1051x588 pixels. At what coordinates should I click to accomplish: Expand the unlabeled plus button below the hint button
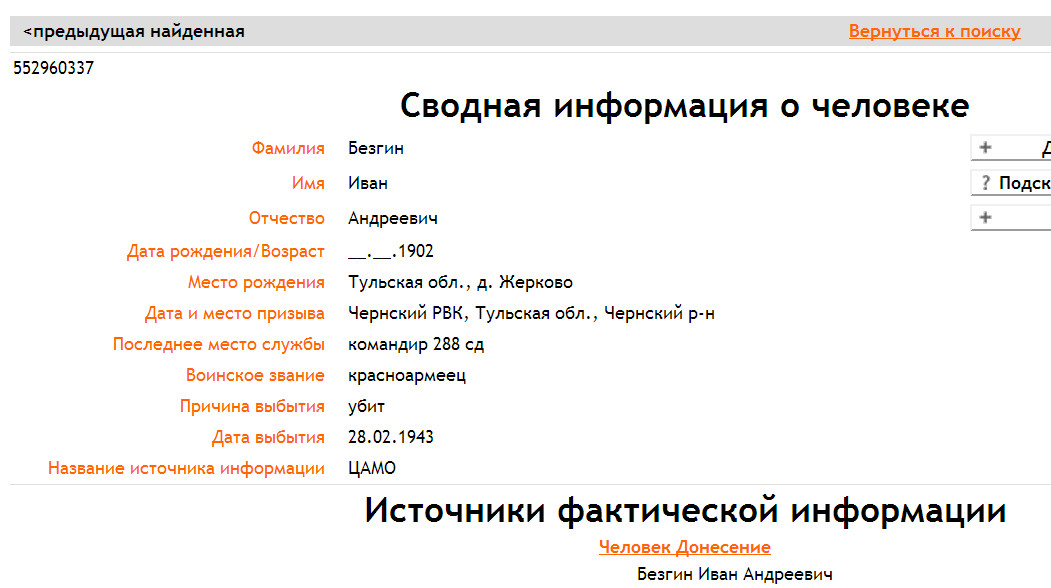point(985,218)
